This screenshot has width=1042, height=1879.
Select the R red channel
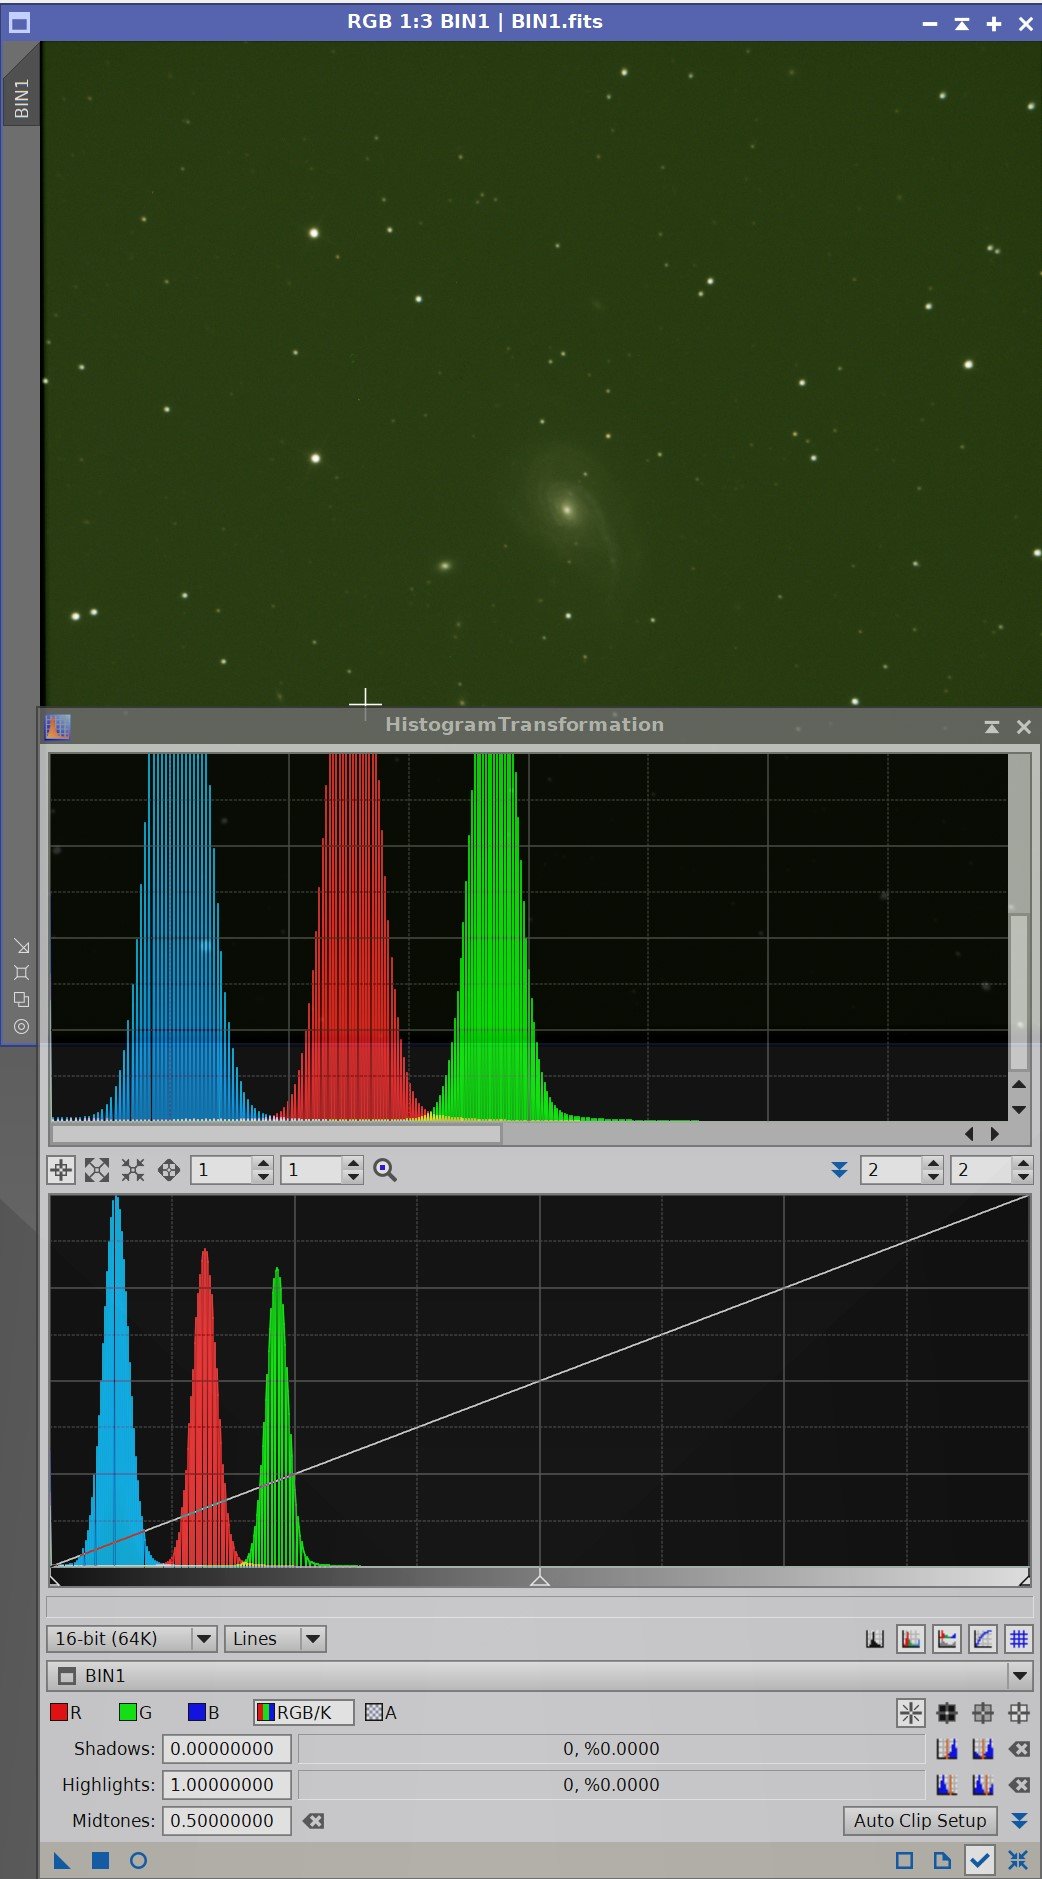pos(66,1713)
